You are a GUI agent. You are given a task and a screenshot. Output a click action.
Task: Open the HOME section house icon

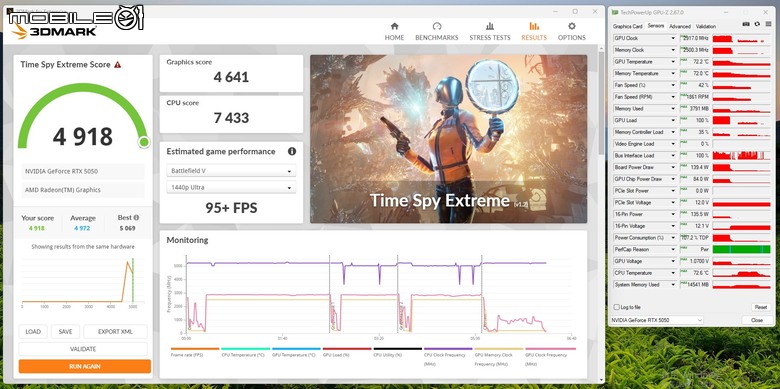coord(394,26)
